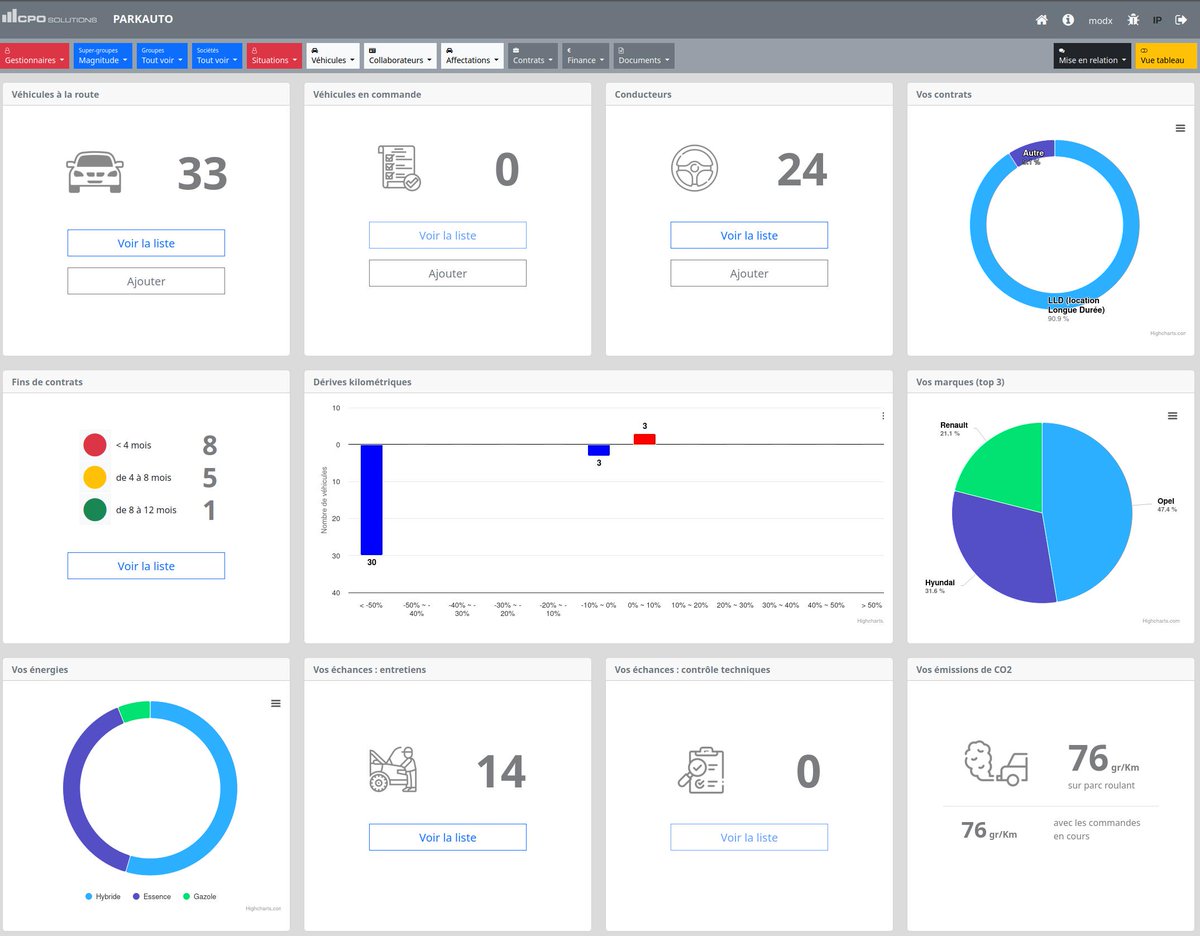Open Mise en relation

coord(1090,58)
